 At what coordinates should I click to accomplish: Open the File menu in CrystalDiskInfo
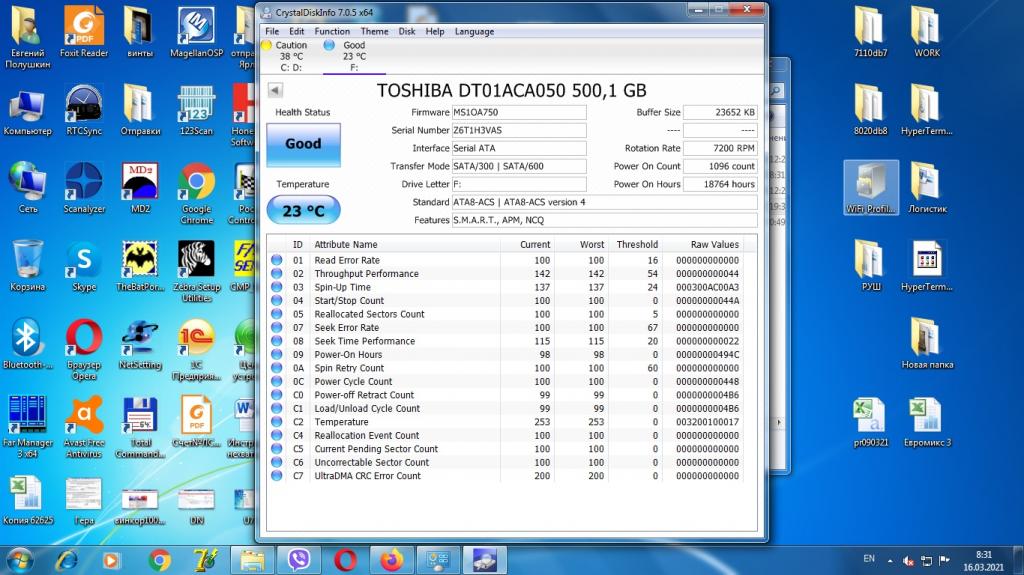[272, 31]
